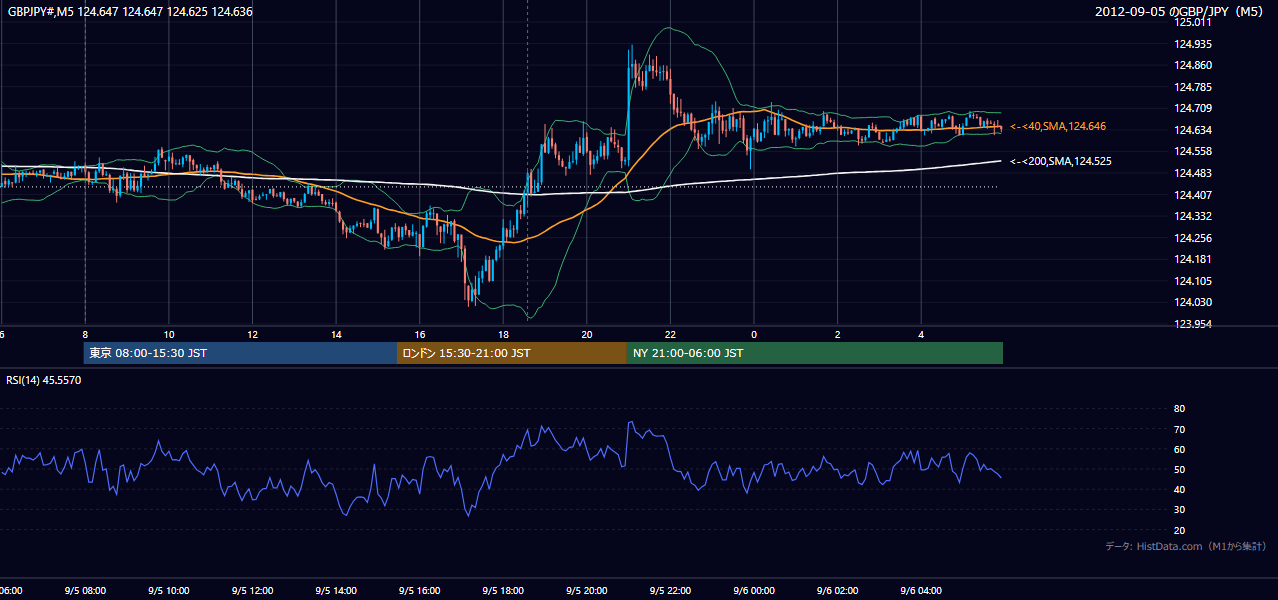Click the RSI 70 level label
The width and height of the screenshot is (1278, 600).
pyautogui.click(x=1179, y=429)
